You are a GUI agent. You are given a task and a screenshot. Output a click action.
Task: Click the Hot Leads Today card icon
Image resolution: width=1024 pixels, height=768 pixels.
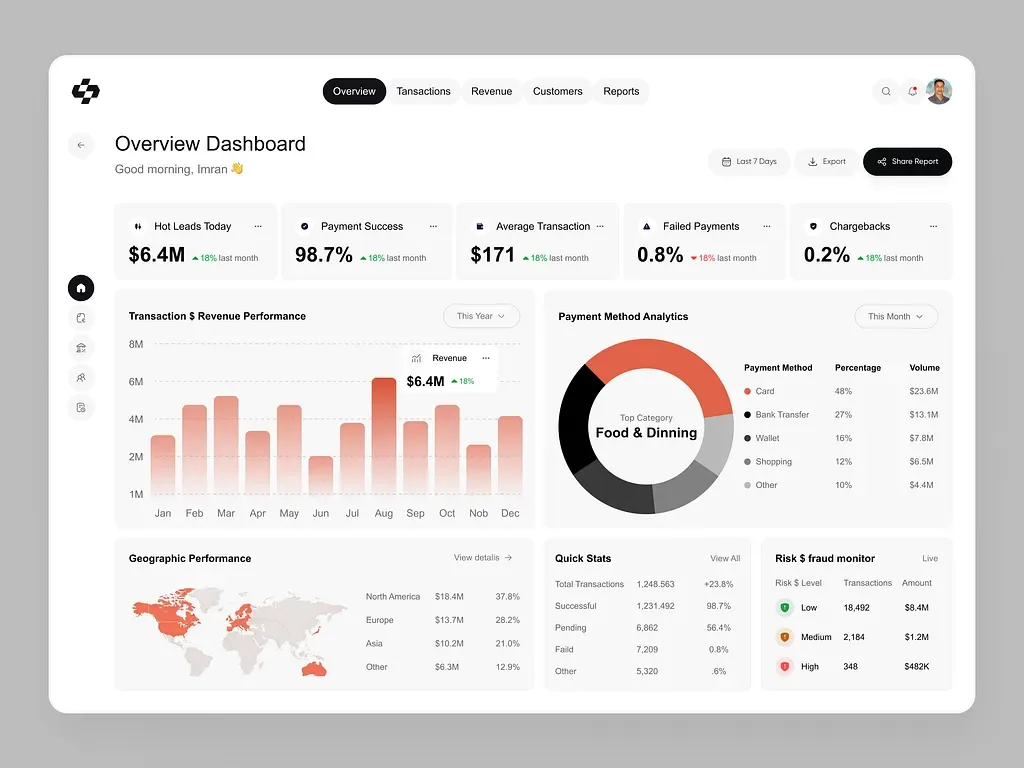point(138,226)
